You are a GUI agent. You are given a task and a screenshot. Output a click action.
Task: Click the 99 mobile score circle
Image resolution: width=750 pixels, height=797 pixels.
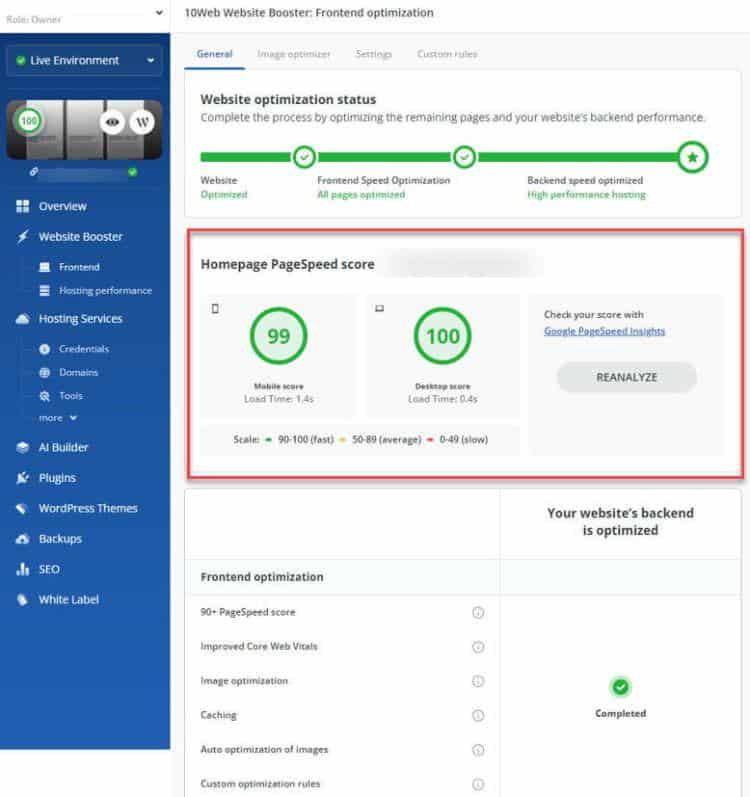pyautogui.click(x=278, y=336)
